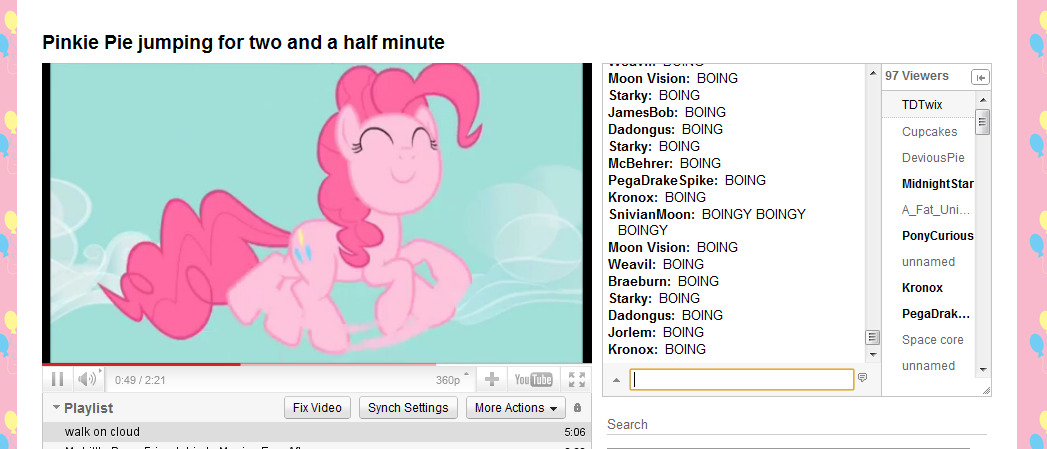Select viewer A_Fat_Uni…
This screenshot has height=449, width=1047.
tap(935, 210)
